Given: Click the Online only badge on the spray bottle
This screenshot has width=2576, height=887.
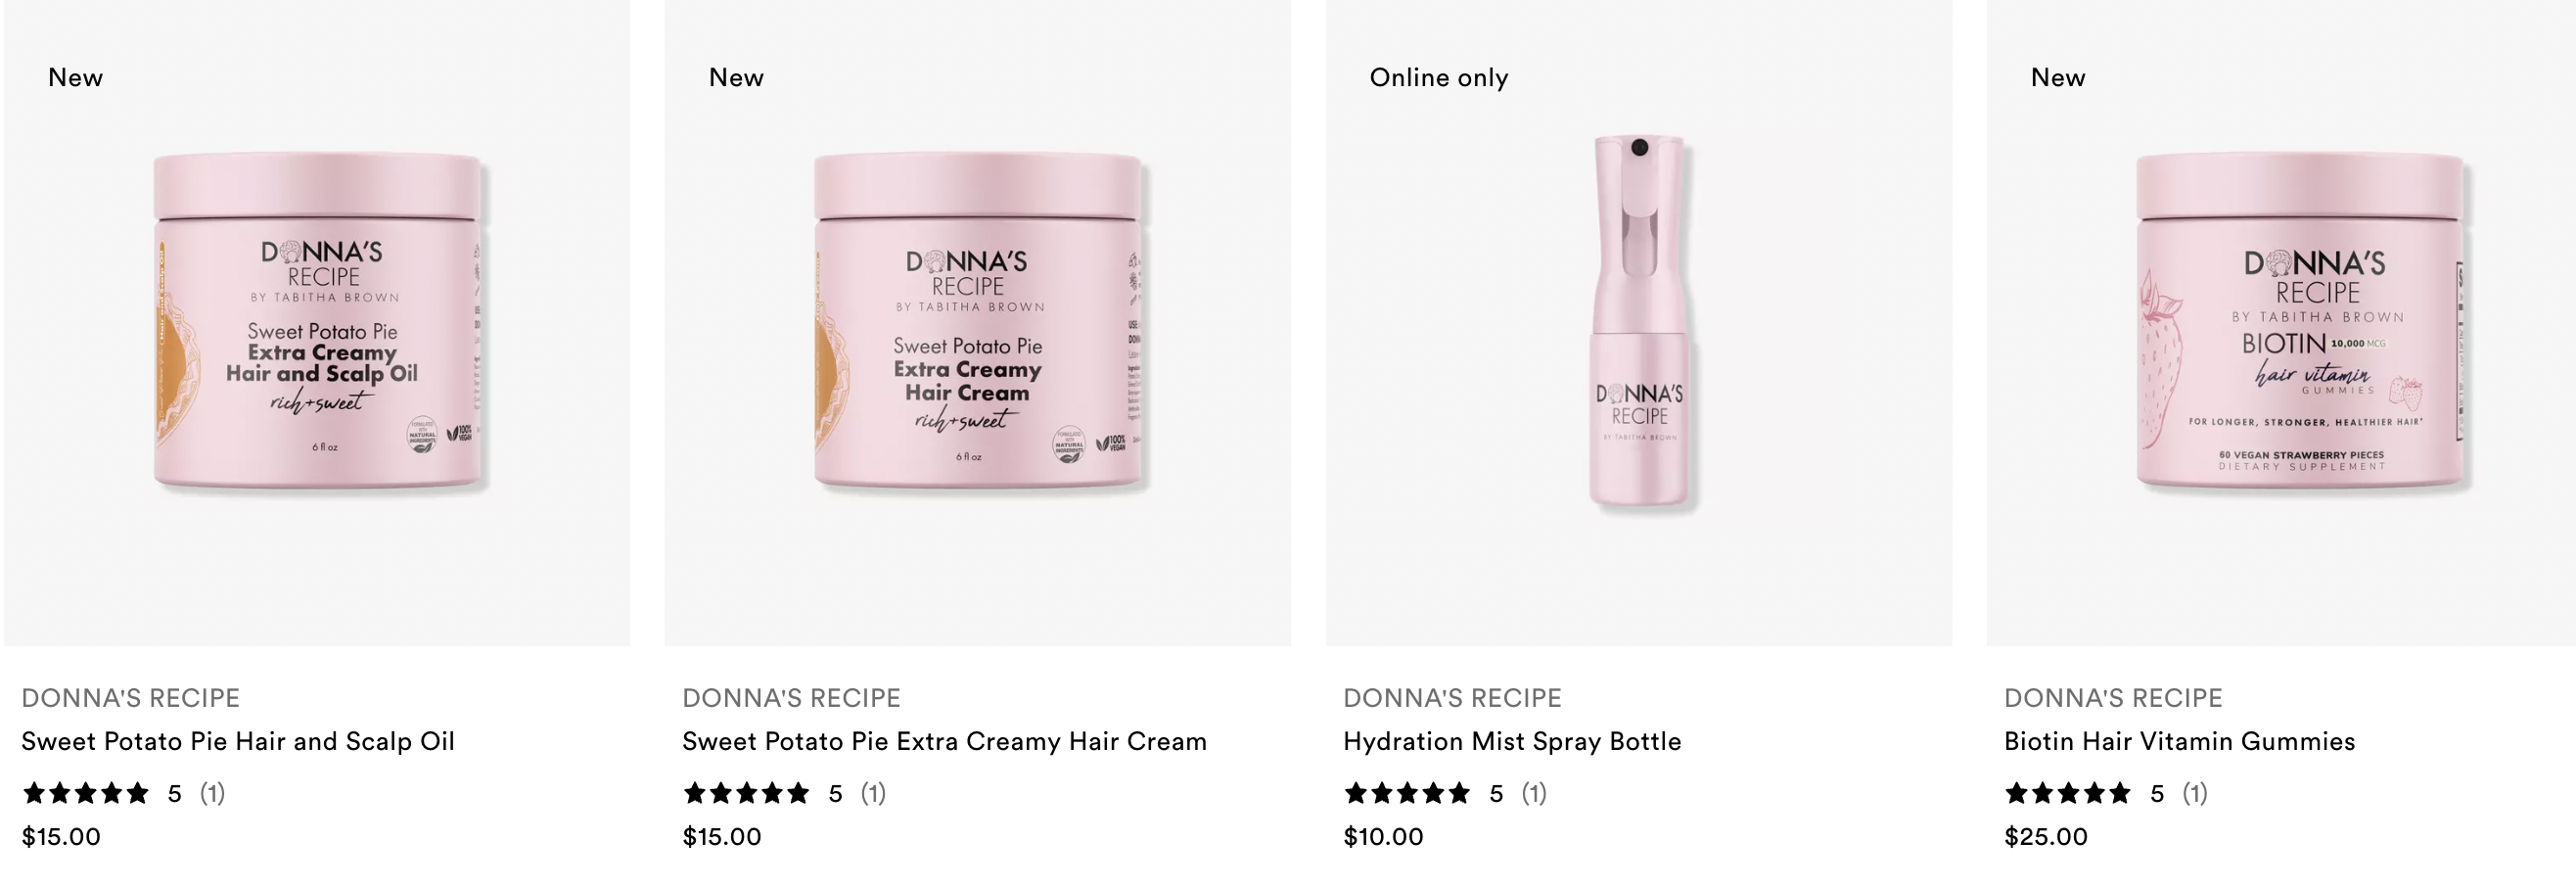Looking at the screenshot, I should pyautogui.click(x=1439, y=78).
